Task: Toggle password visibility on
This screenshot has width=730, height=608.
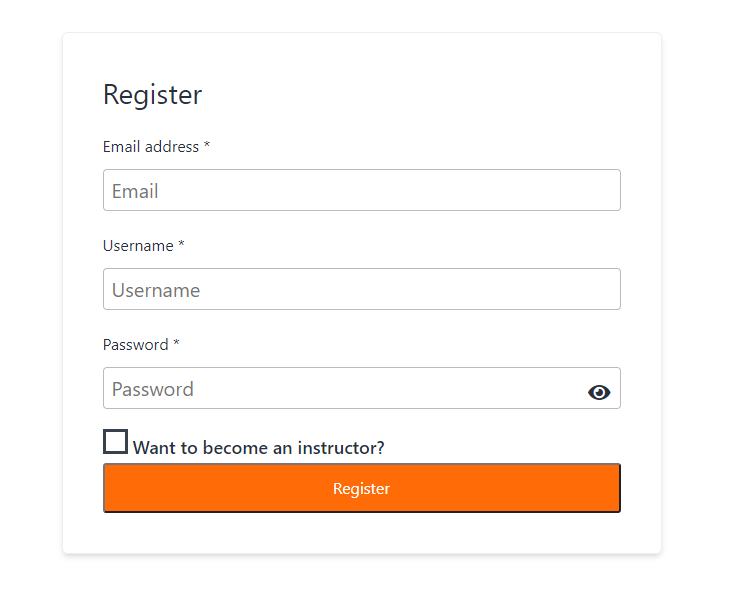Action: point(599,392)
